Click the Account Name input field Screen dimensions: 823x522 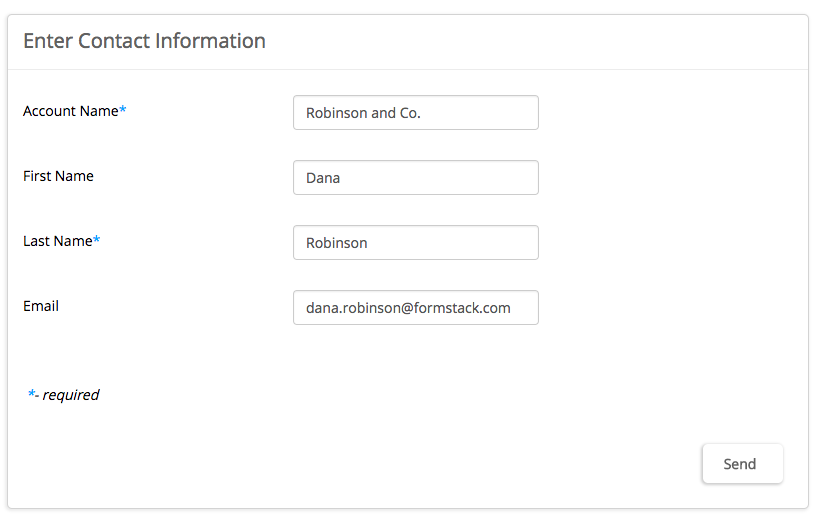pyautogui.click(x=415, y=113)
